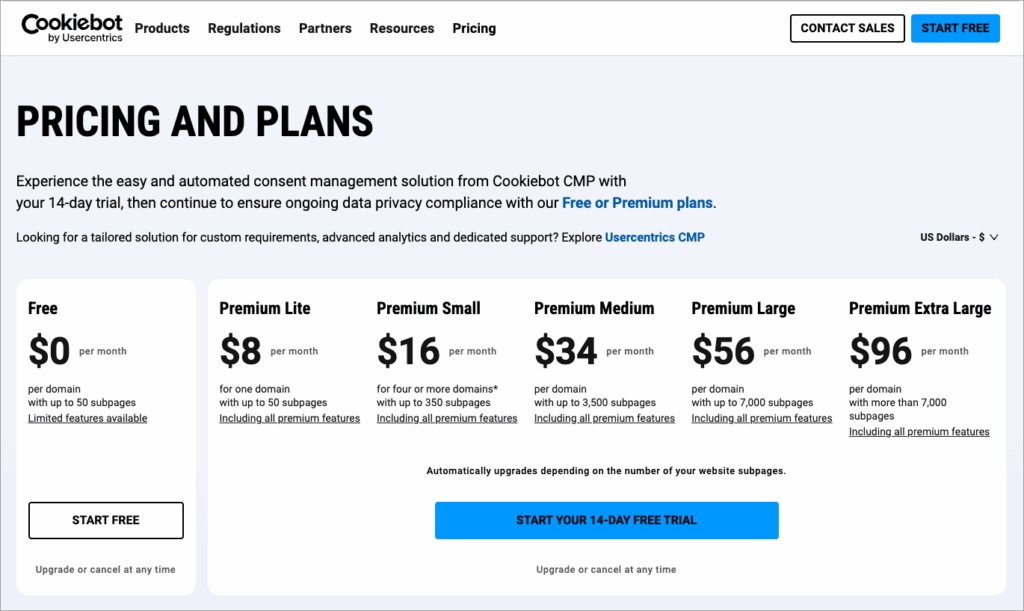
Task: Open the Resources menu
Action: [402, 28]
